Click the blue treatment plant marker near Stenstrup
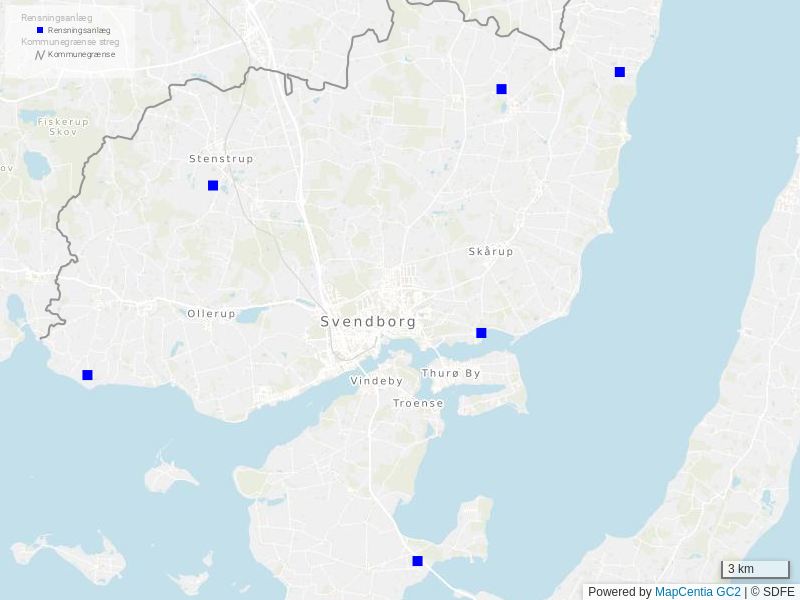800x600 pixels. (x=213, y=185)
